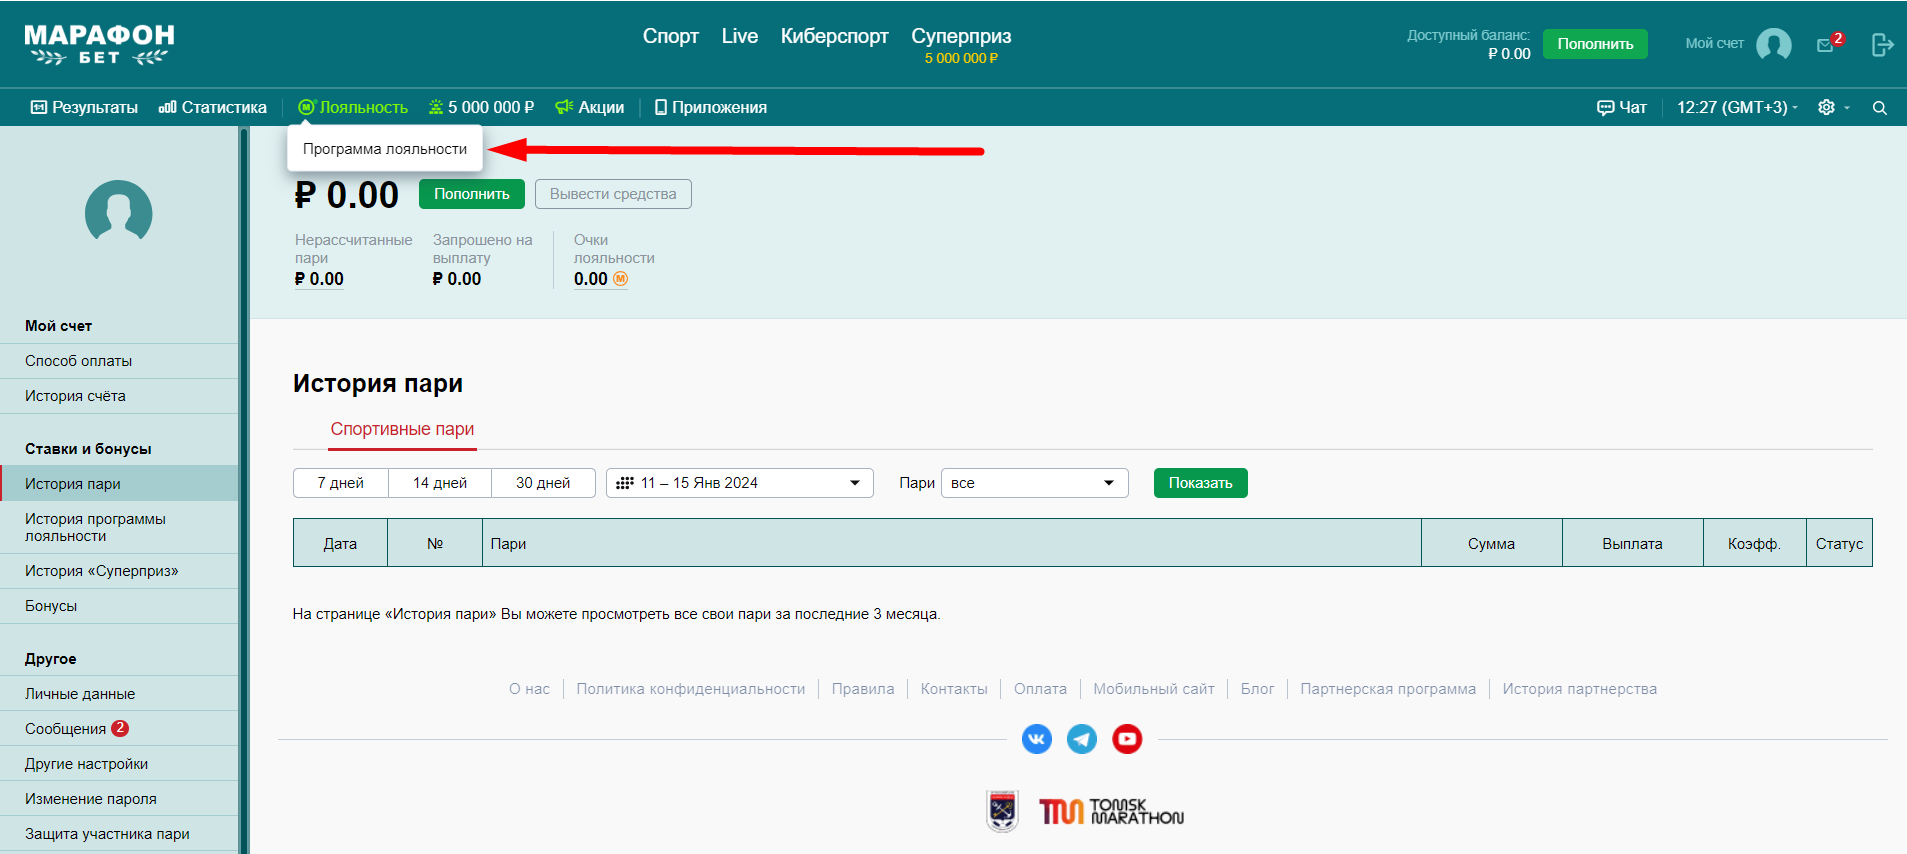Screen dimensions: 1907x854
Task: Open the Telegram channel icon
Action: tap(1082, 739)
